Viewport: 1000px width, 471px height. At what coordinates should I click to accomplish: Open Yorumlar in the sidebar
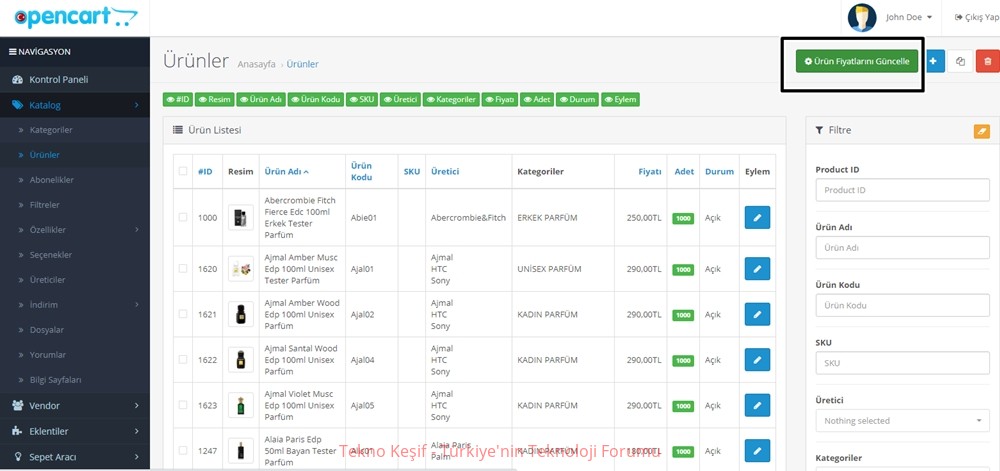[48, 354]
